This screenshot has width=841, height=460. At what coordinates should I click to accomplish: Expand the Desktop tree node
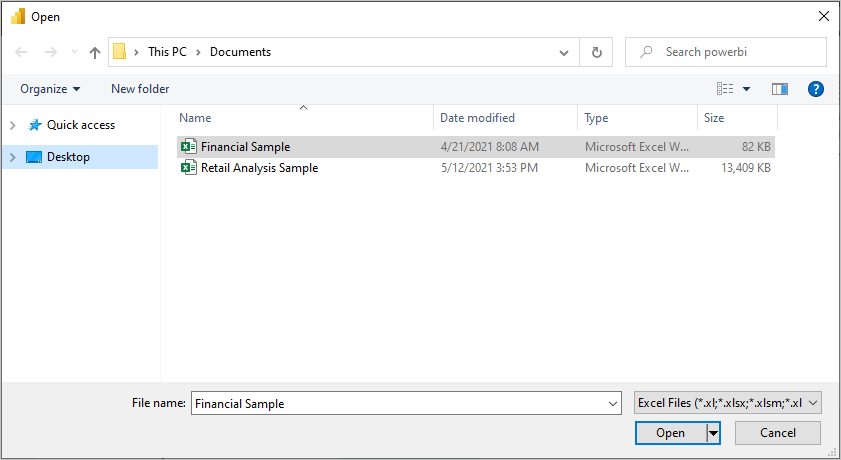(x=13, y=157)
